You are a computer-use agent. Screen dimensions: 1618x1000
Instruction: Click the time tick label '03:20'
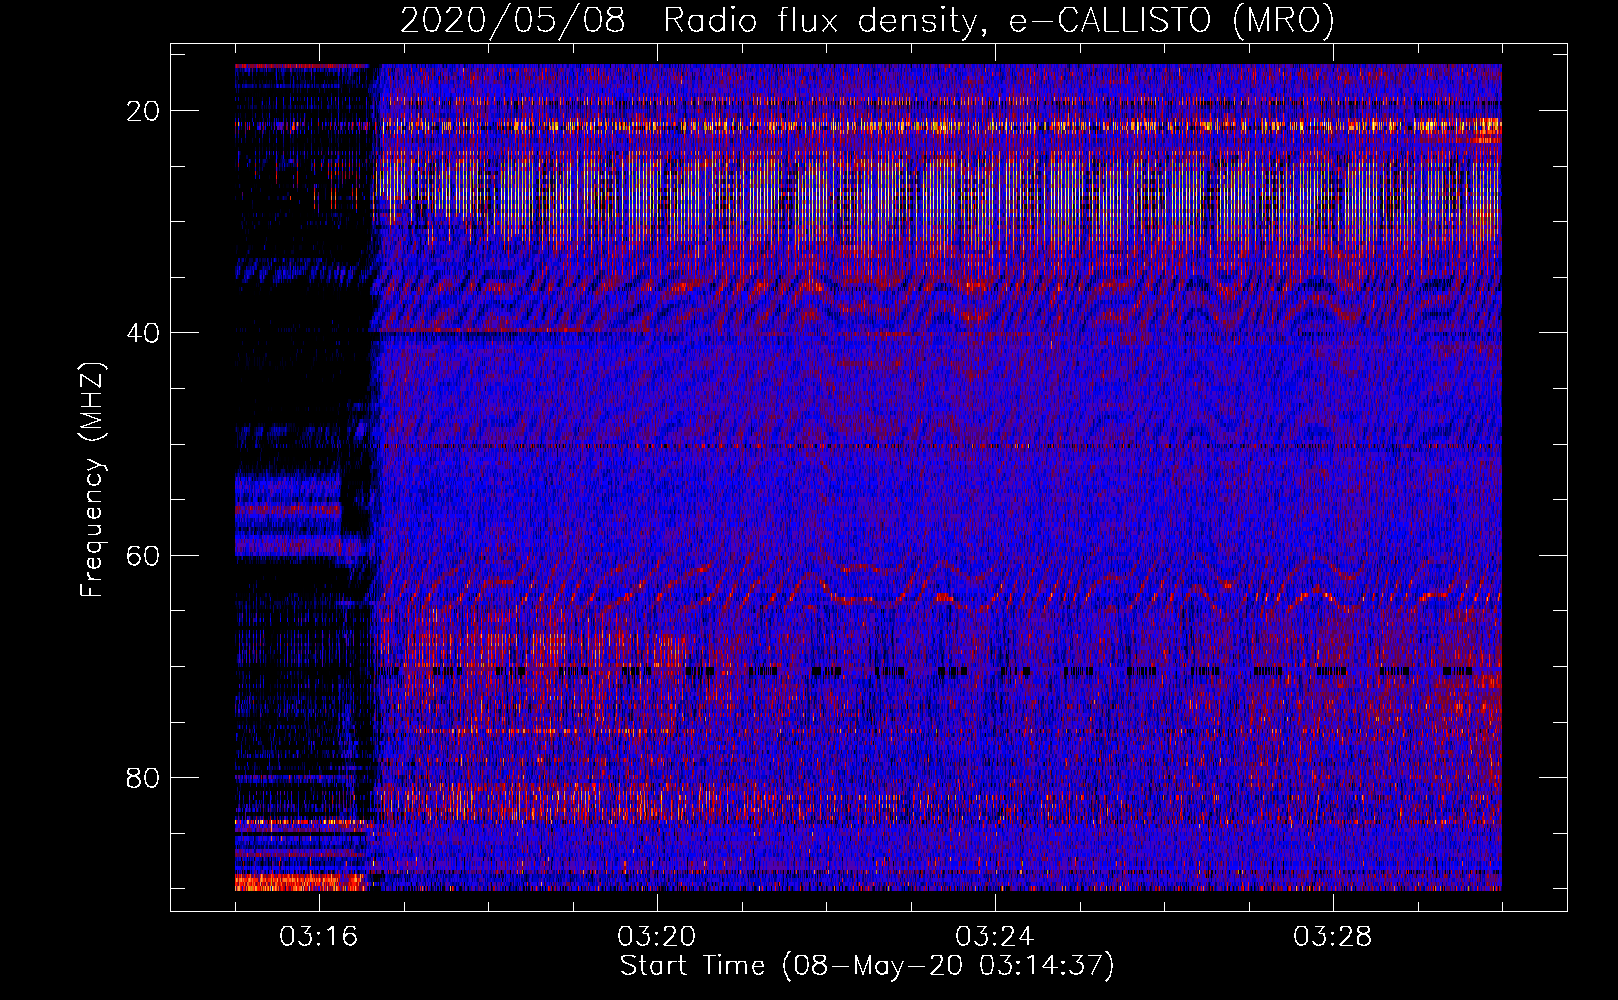point(657,937)
